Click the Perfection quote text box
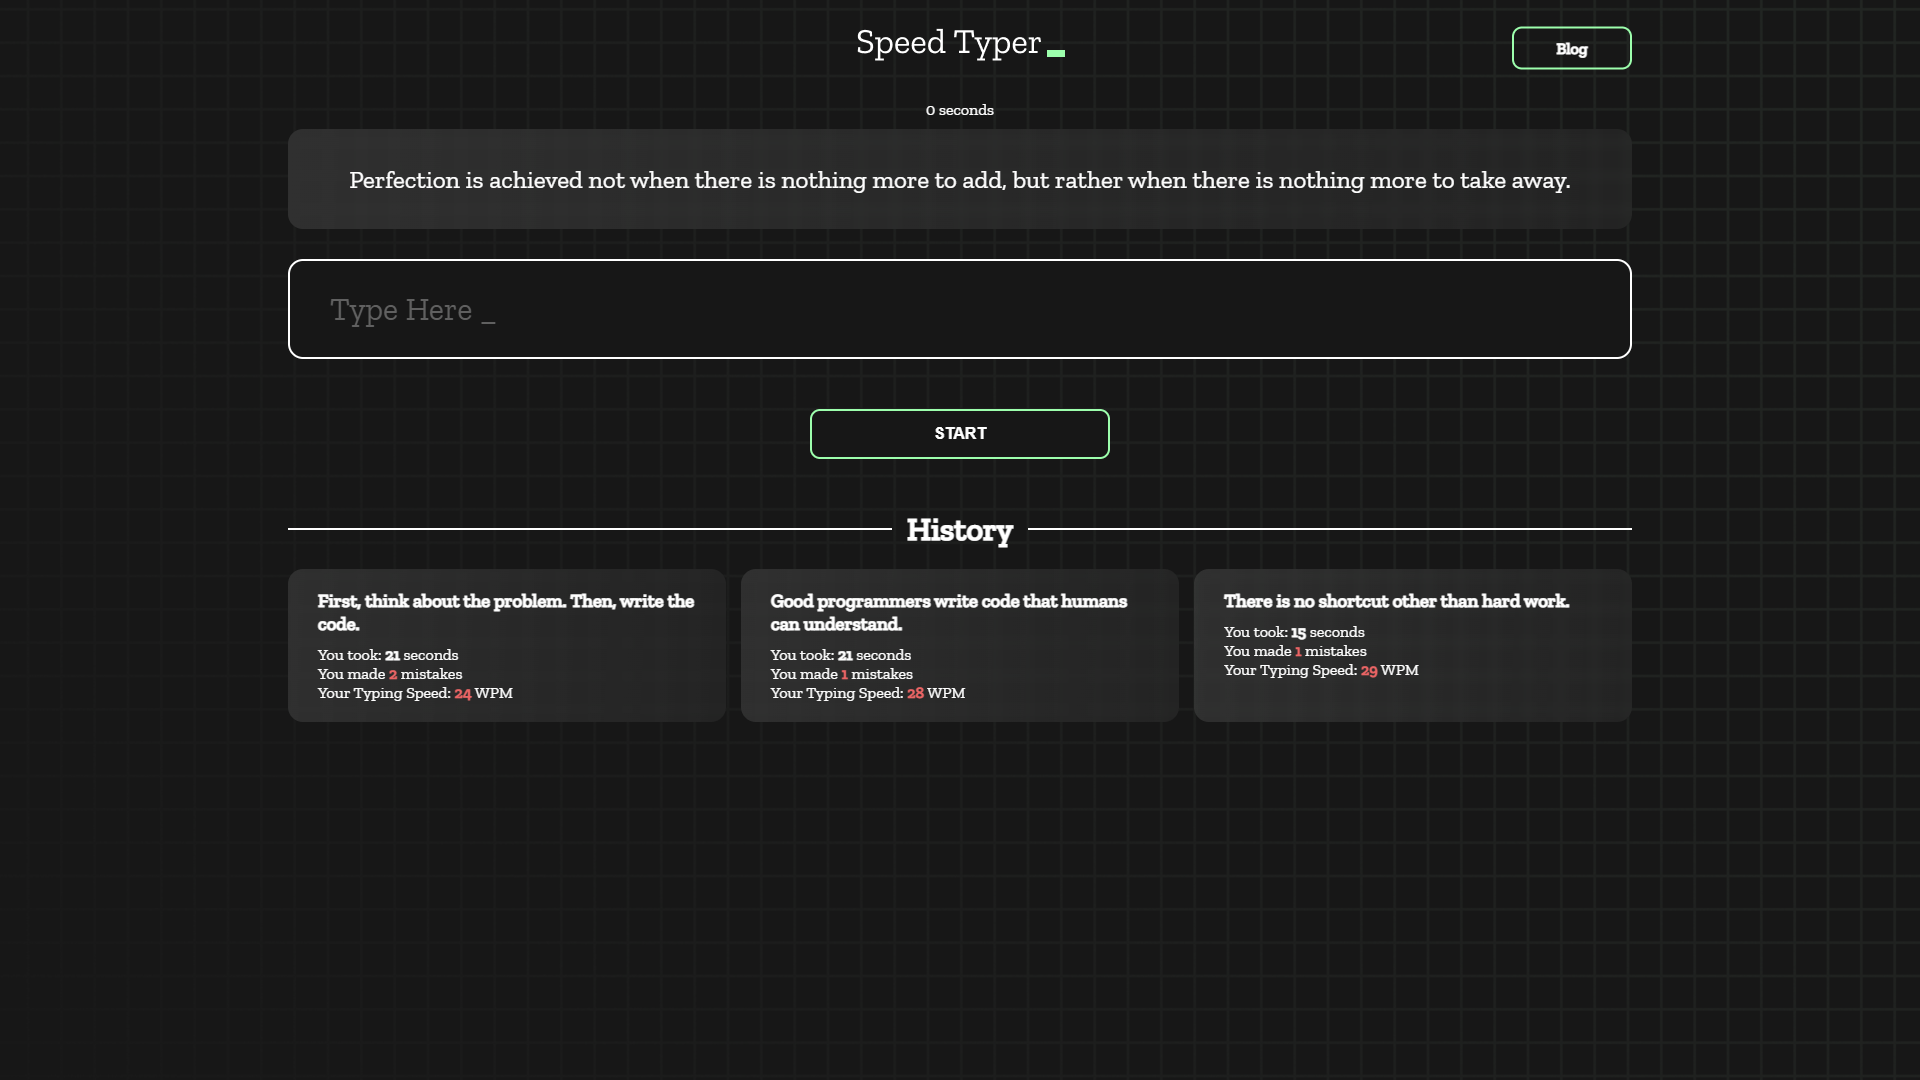1920x1080 pixels. tap(959, 180)
